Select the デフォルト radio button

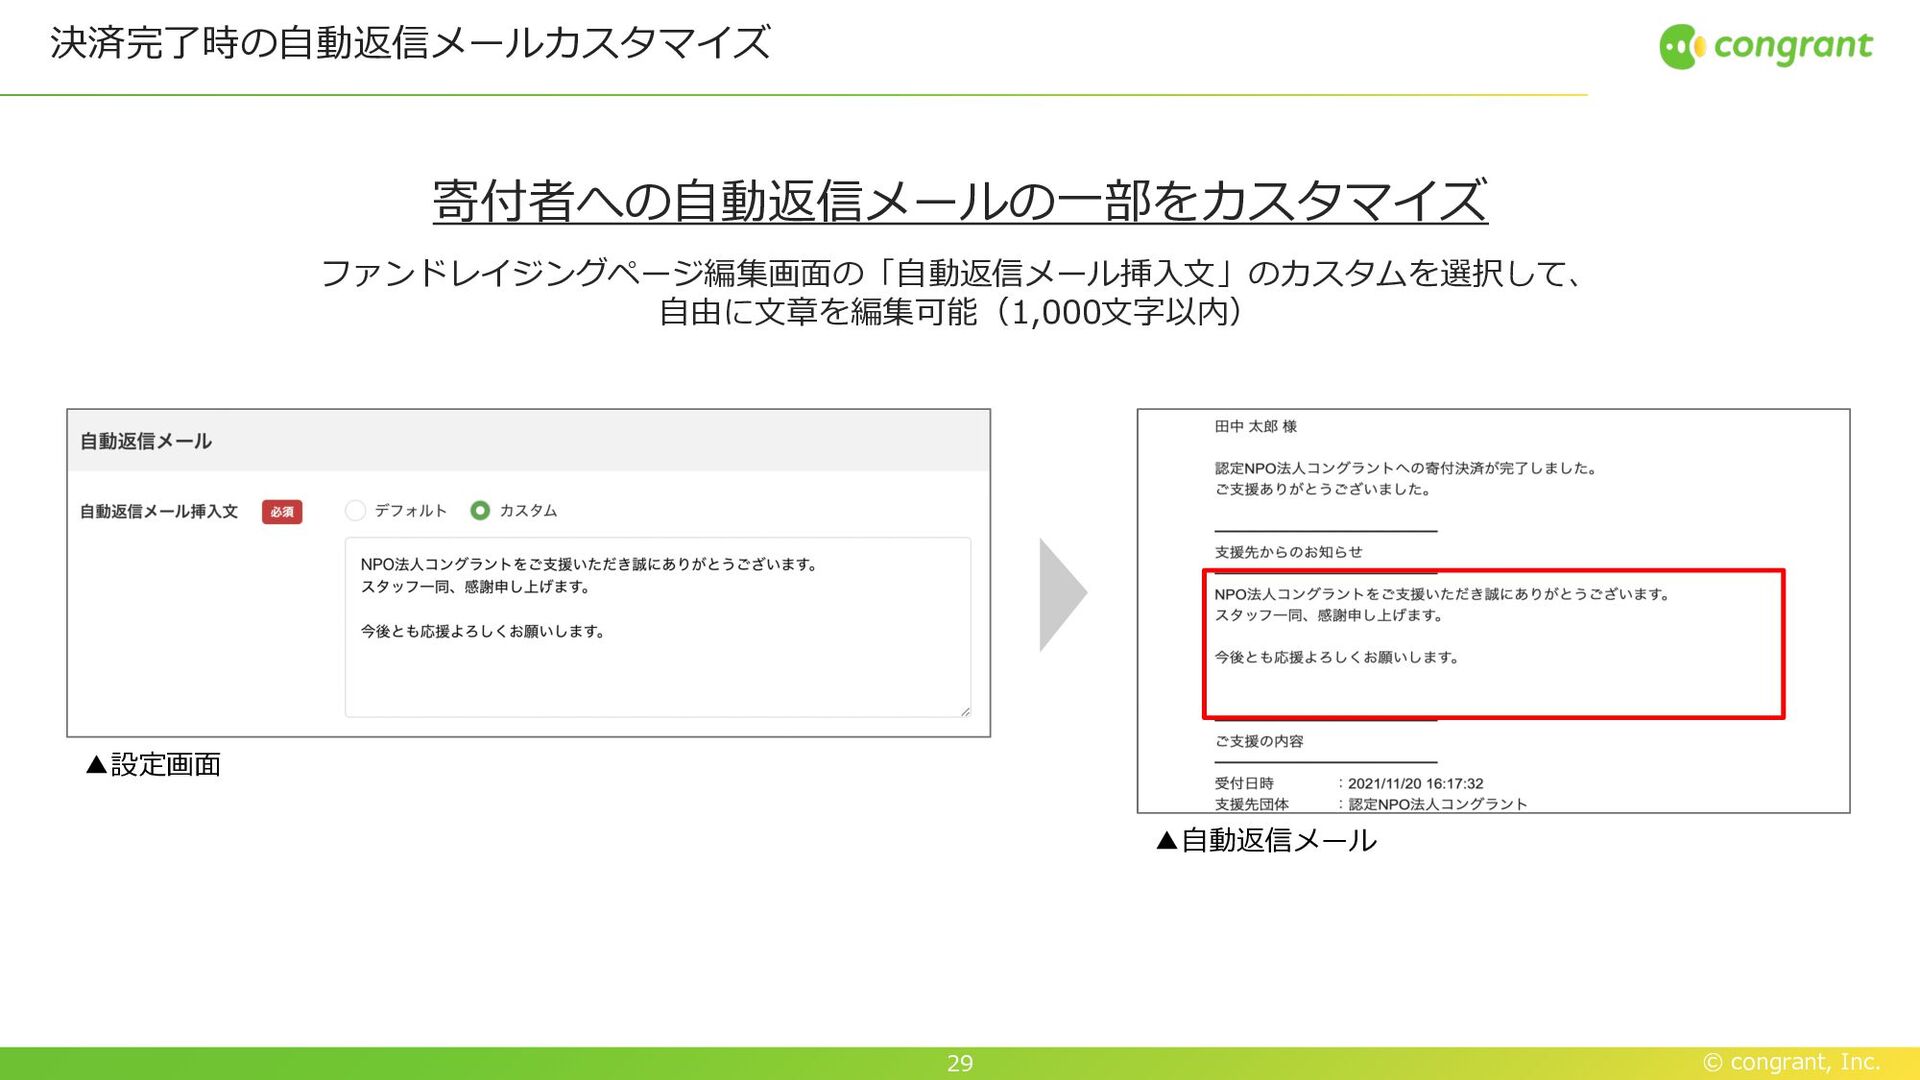coord(355,511)
